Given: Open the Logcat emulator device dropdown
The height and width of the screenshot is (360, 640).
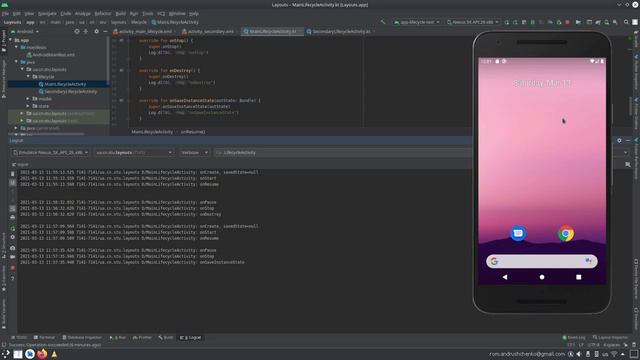Looking at the screenshot, I should pyautogui.click(x=51, y=153).
